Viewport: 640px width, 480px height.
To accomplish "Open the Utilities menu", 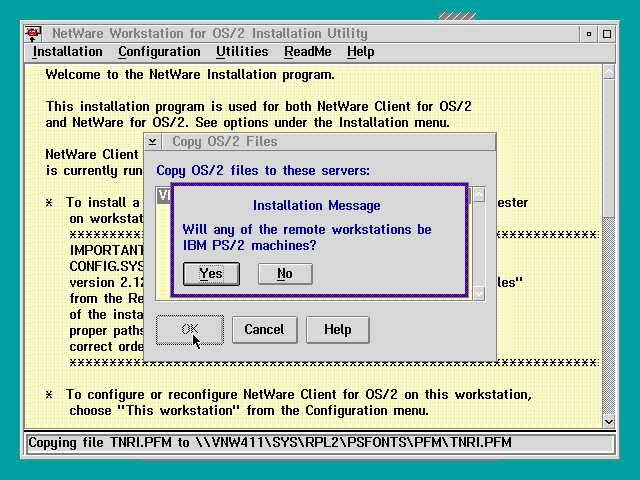I will pos(242,52).
